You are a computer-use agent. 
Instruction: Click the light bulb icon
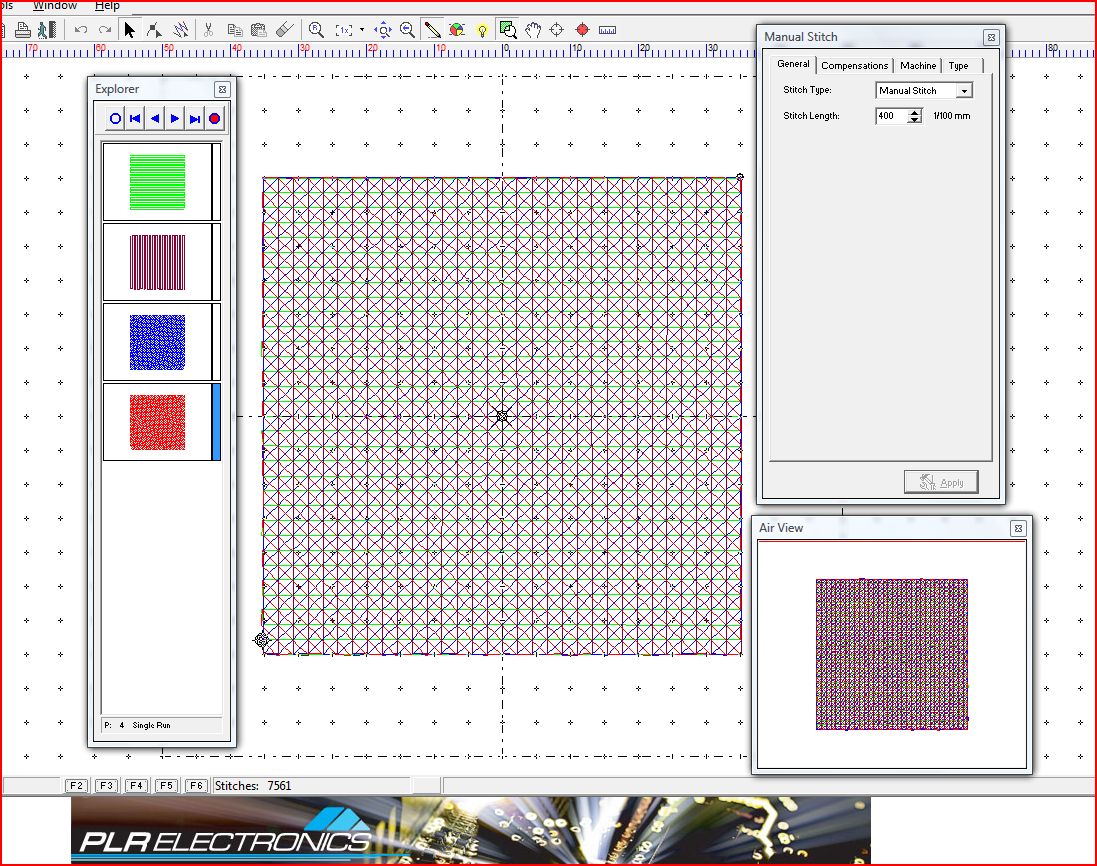482,30
